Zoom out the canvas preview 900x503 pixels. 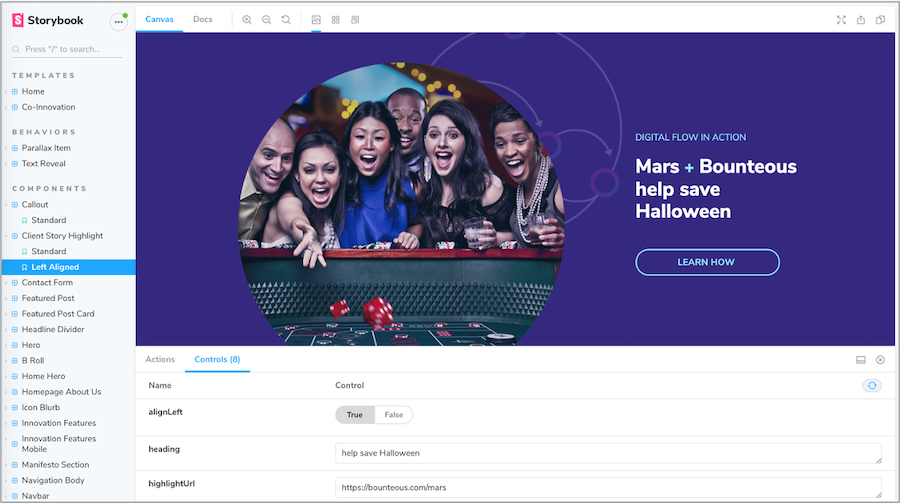(x=266, y=20)
